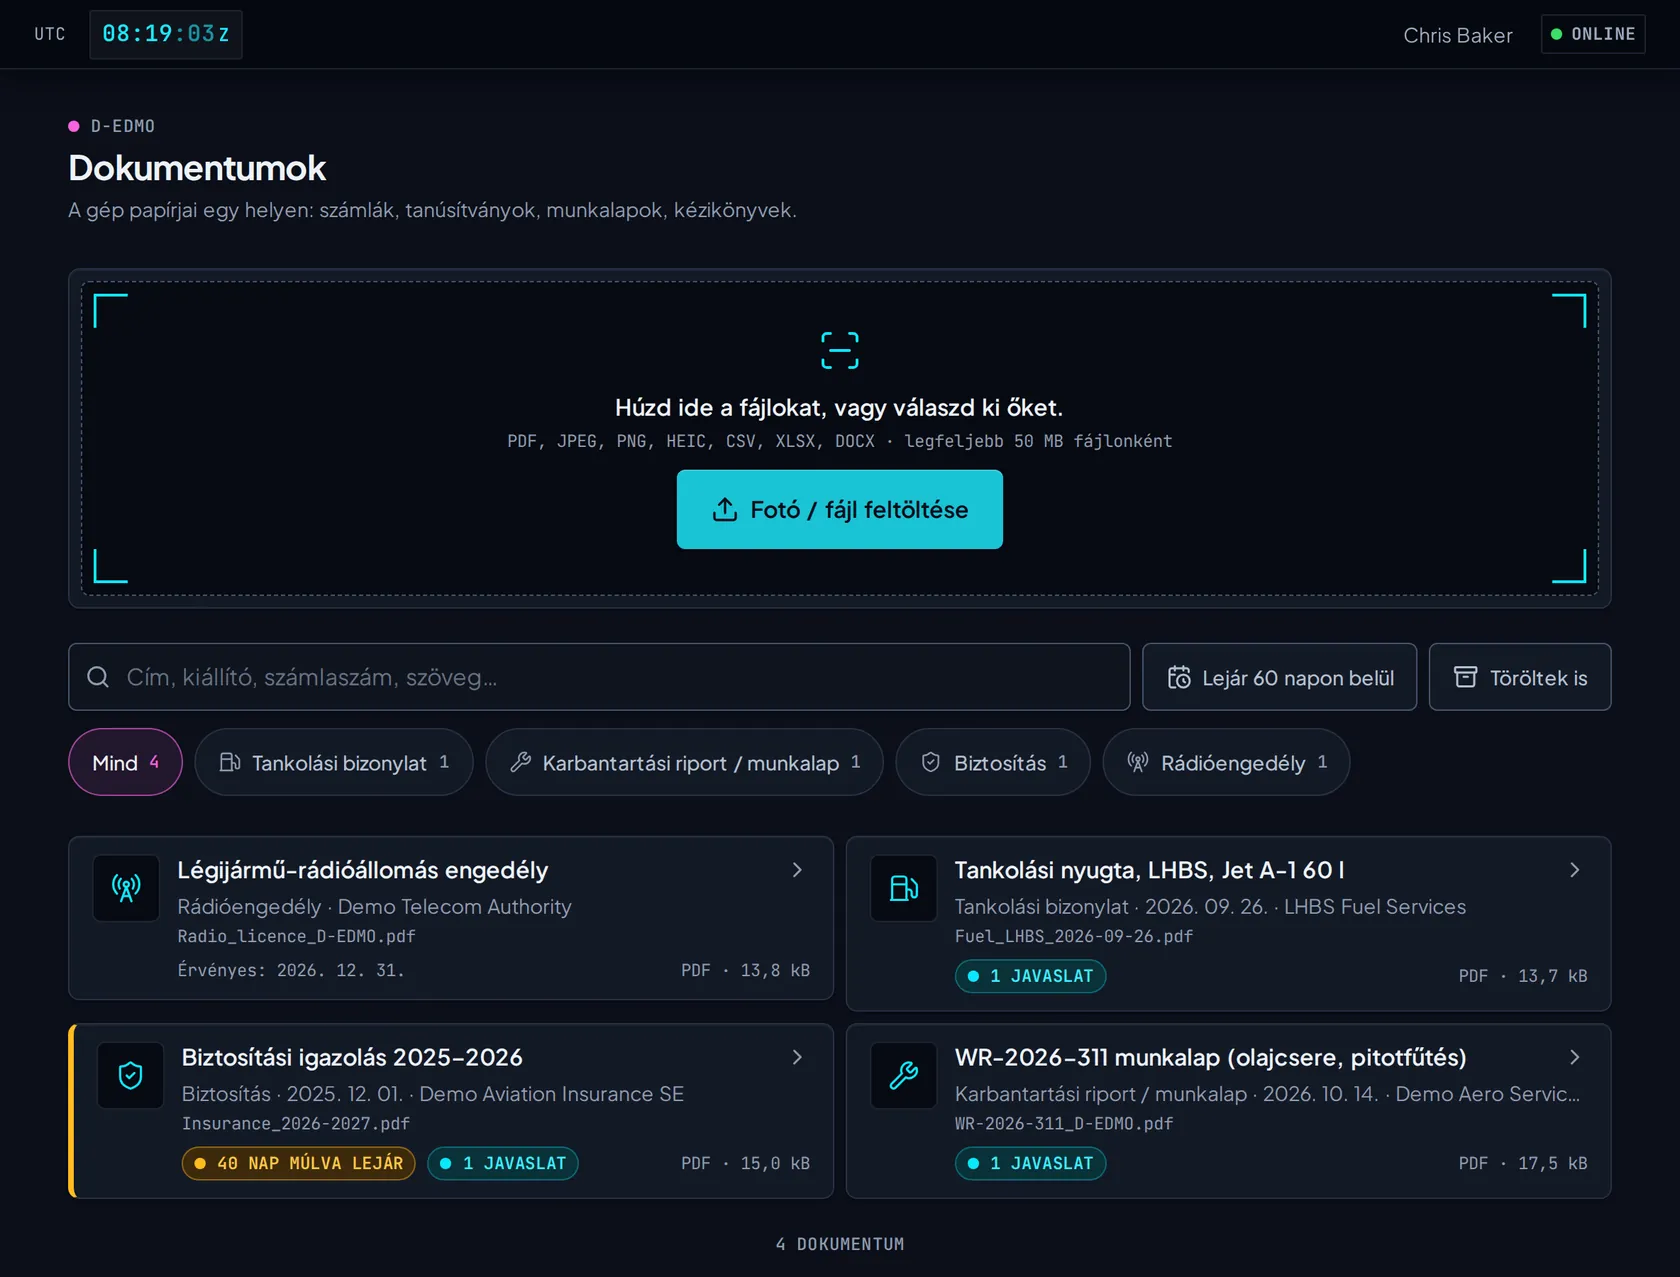Select the Mind 4 filter tab

point(125,762)
